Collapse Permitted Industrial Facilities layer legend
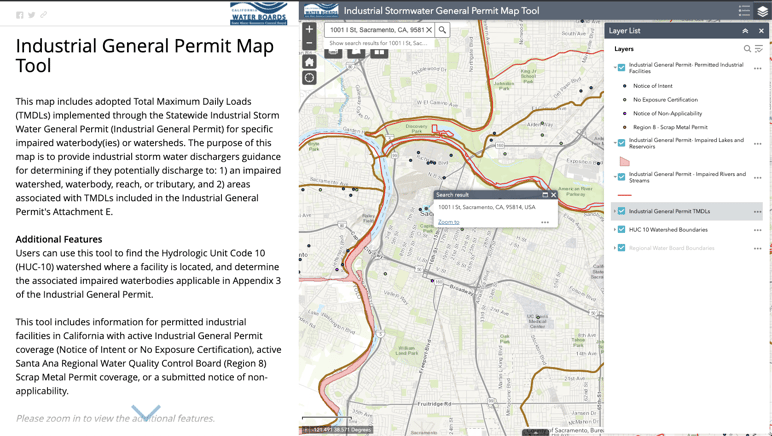772x436 pixels. [615, 67]
